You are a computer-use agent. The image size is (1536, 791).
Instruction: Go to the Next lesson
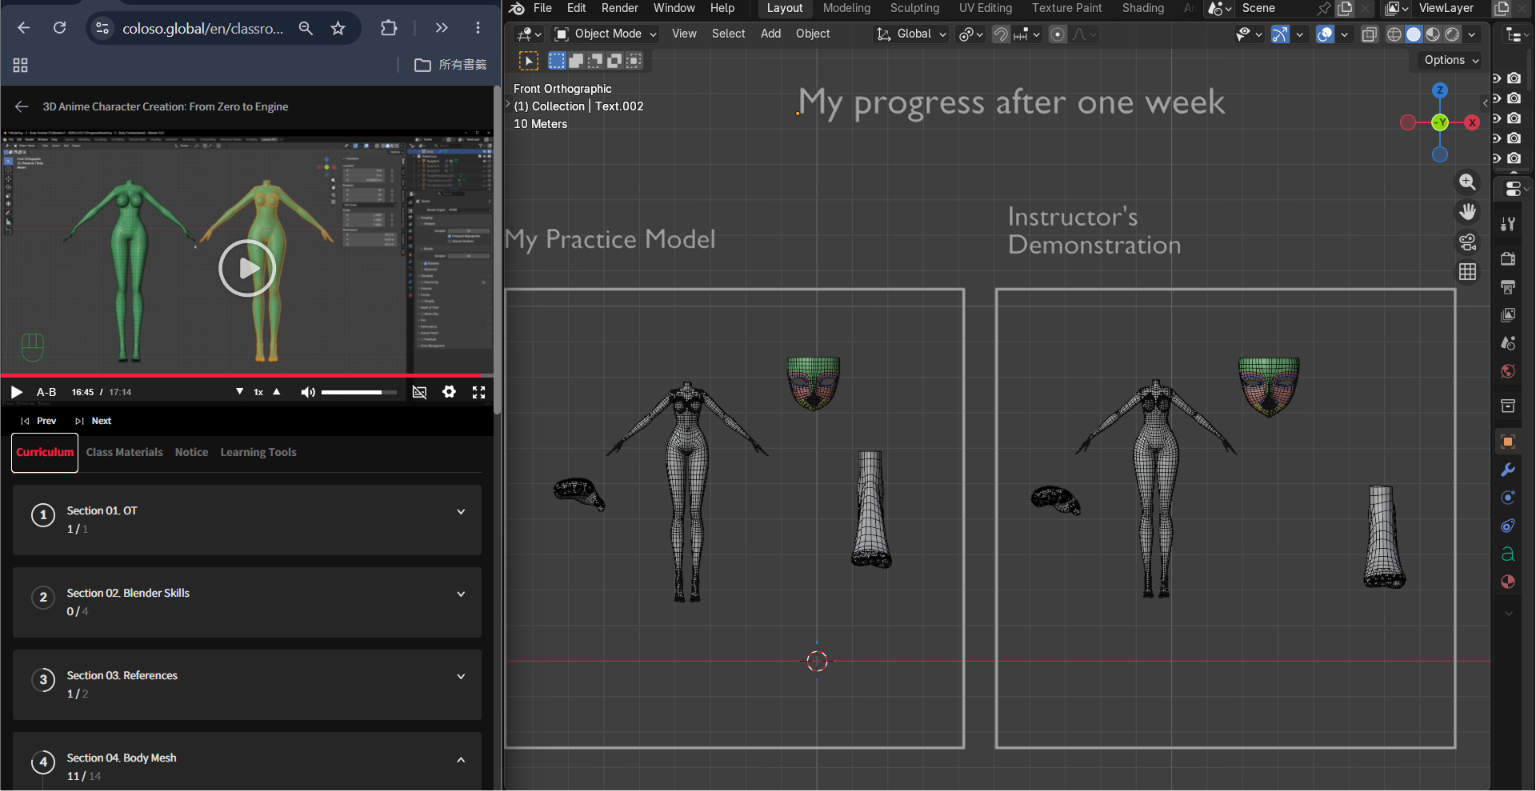[94, 421]
